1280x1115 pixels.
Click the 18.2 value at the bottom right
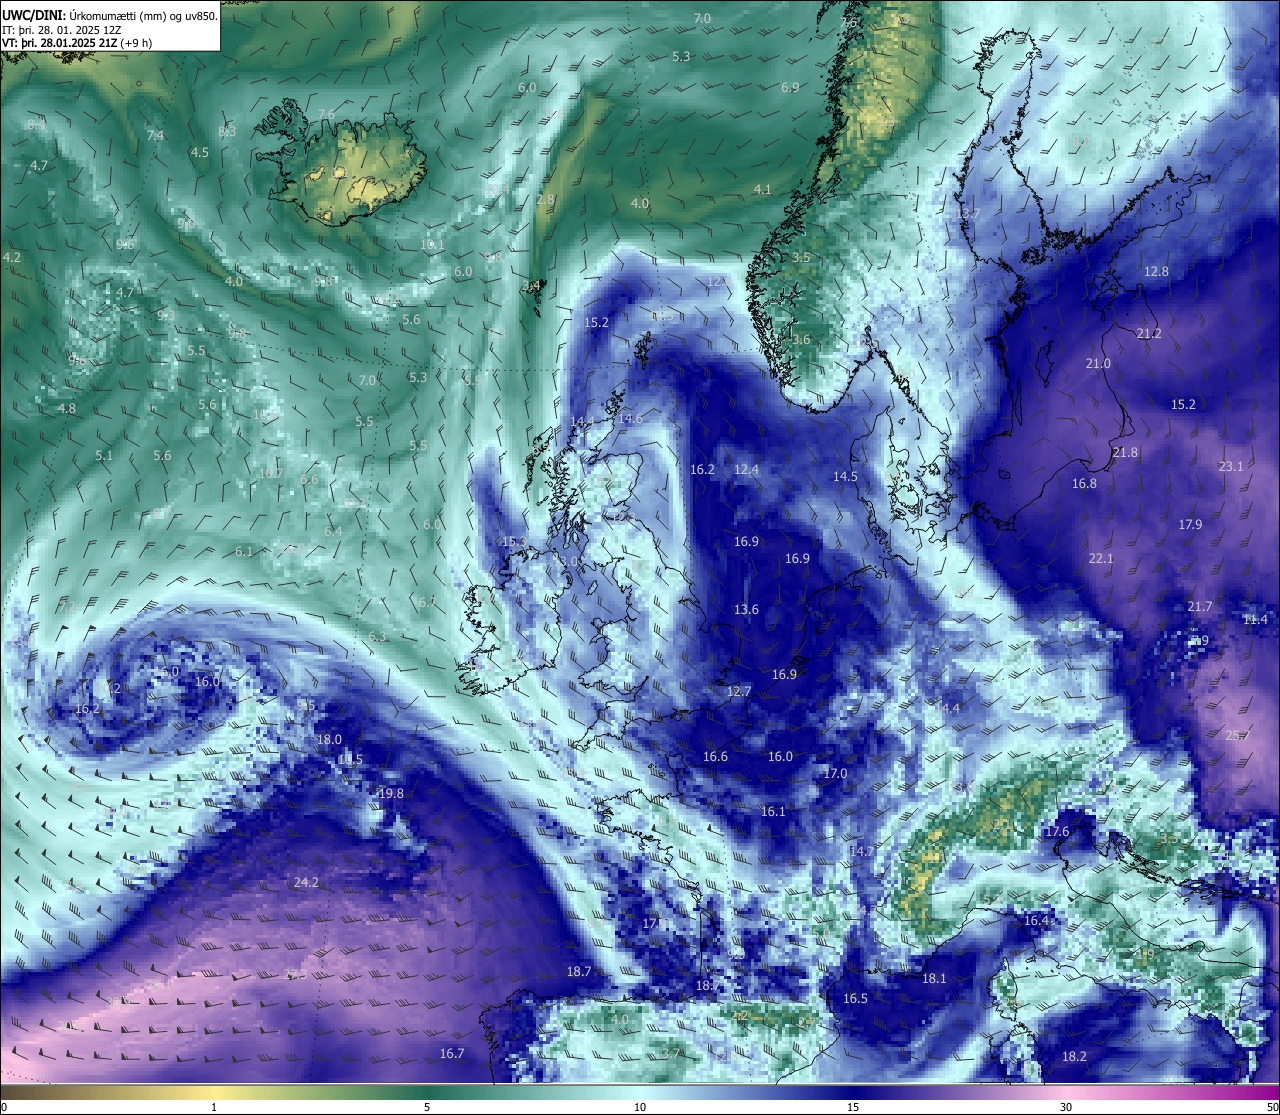point(1074,1056)
